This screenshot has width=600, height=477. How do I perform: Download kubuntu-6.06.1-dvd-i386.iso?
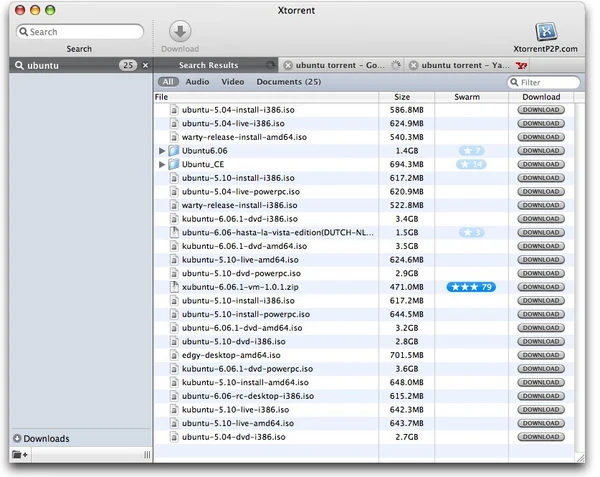pyautogui.click(x=541, y=219)
